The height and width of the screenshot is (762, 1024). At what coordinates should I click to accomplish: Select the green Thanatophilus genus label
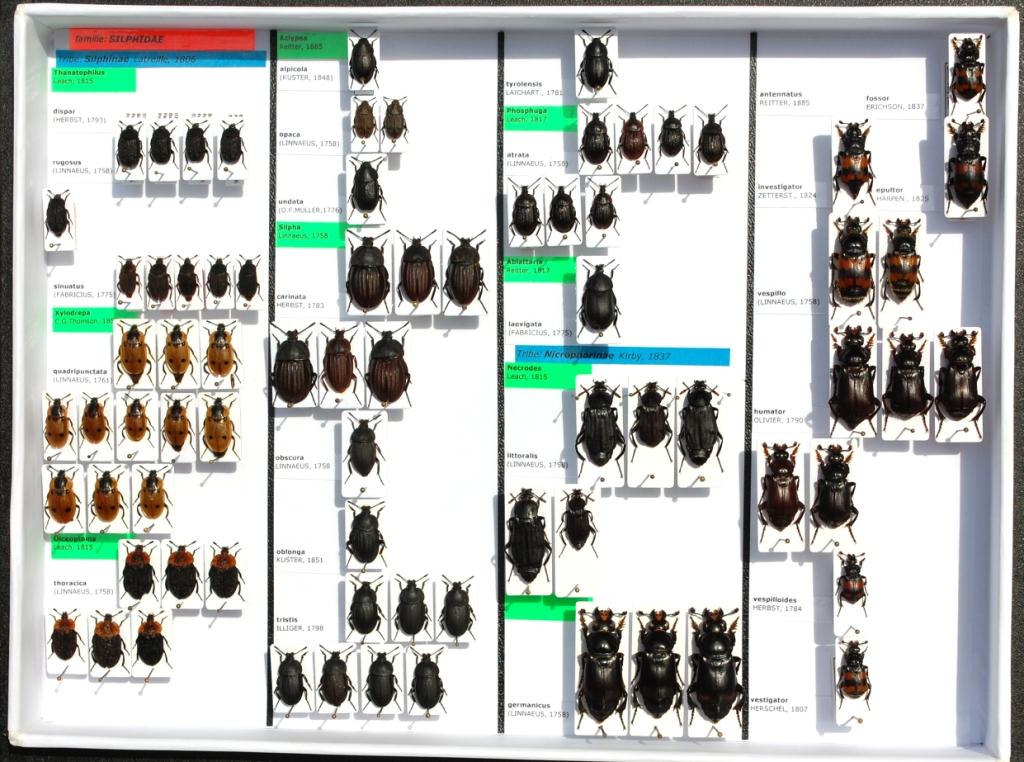93,78
